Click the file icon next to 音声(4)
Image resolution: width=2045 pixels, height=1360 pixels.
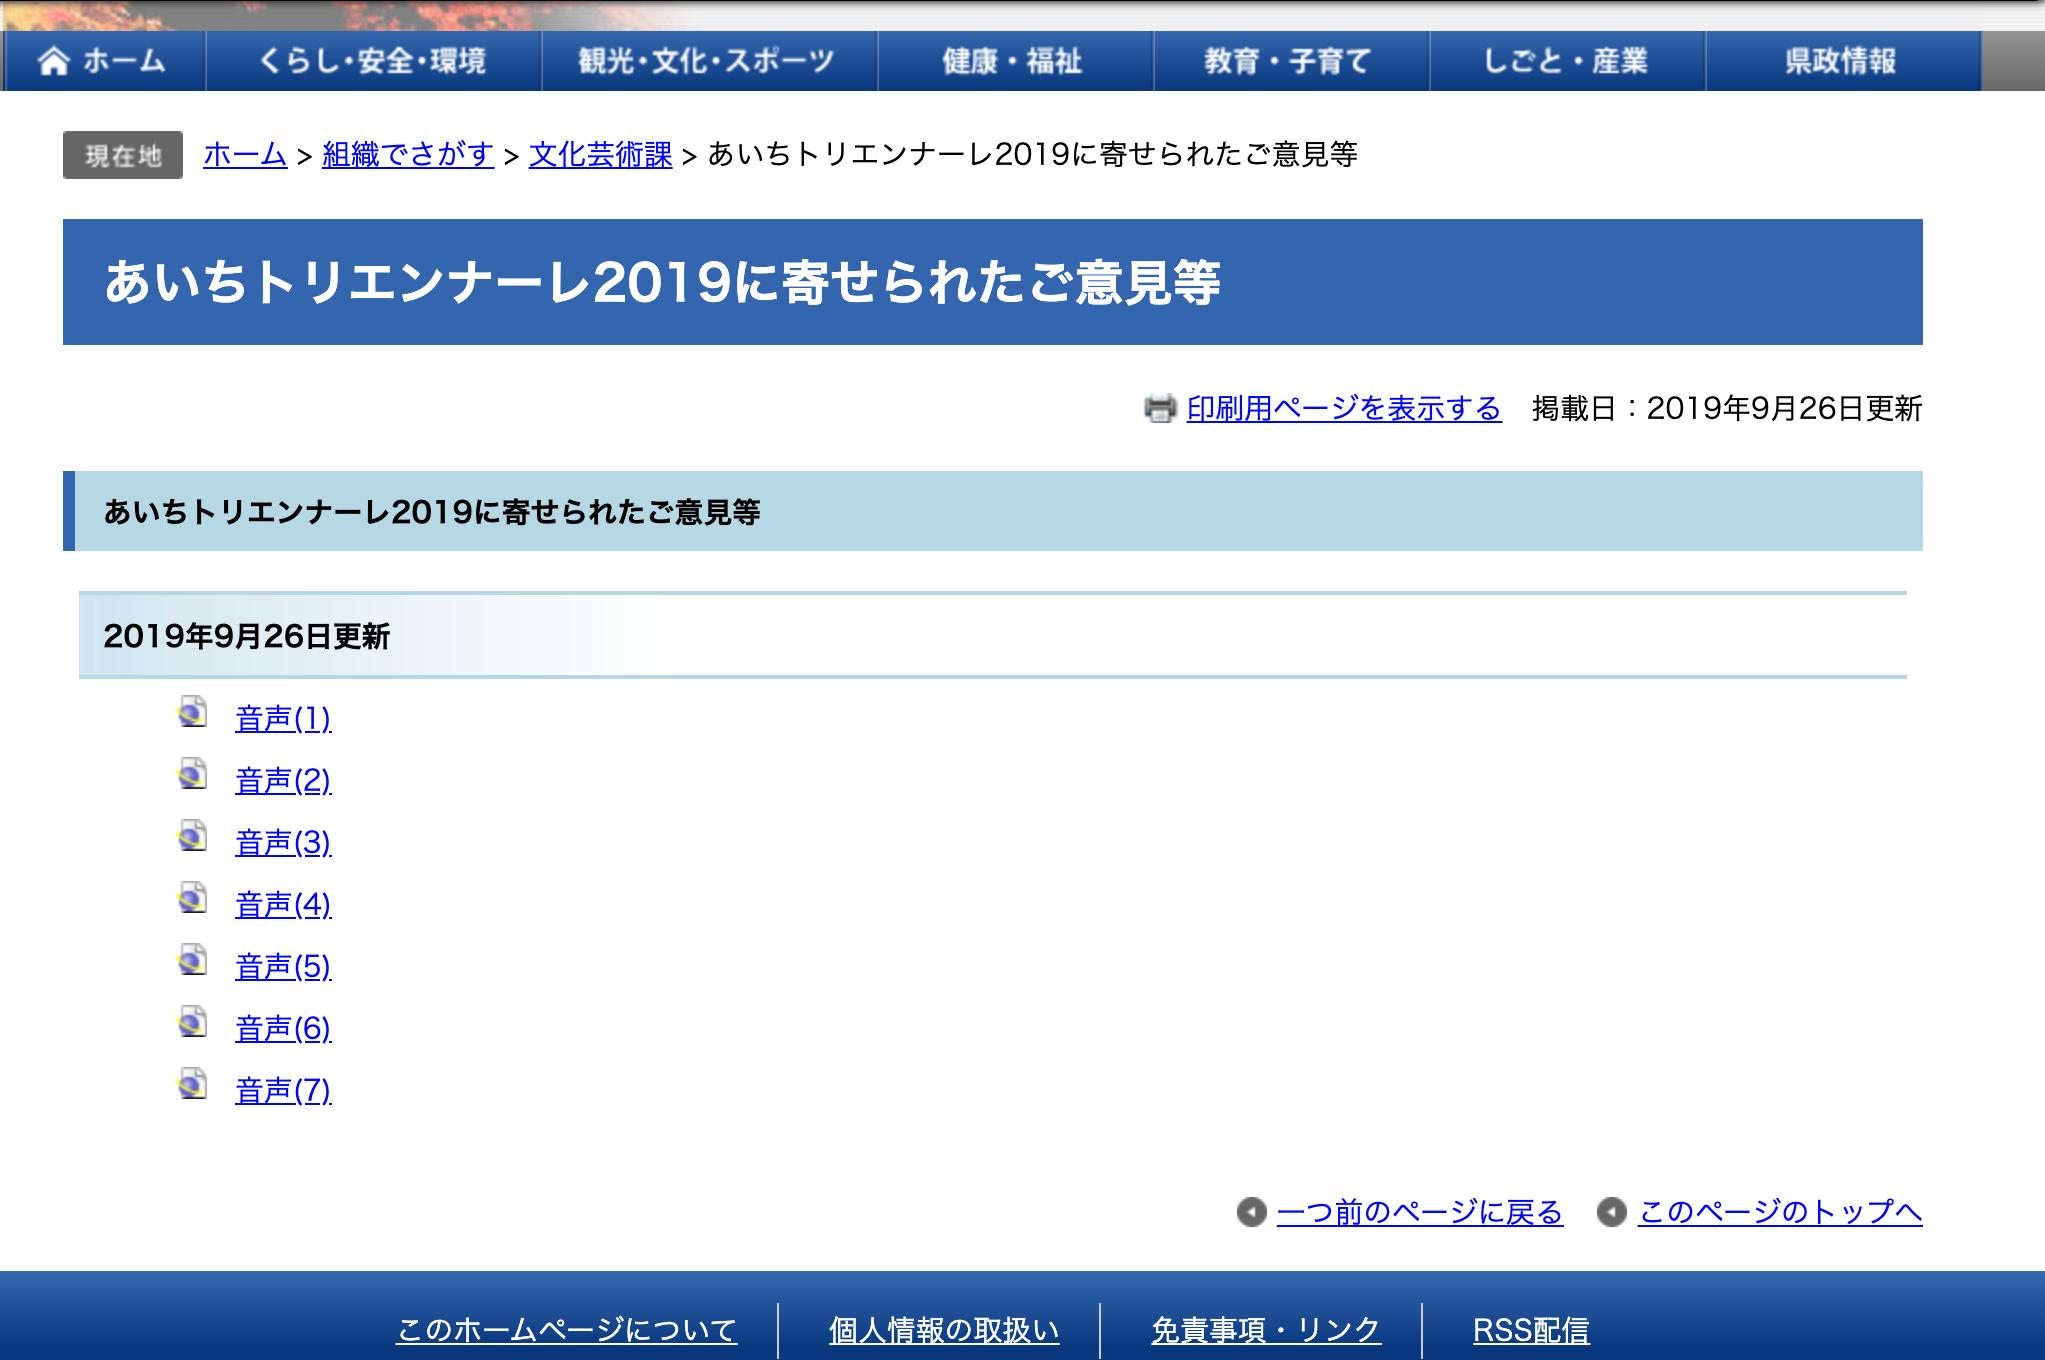(193, 898)
